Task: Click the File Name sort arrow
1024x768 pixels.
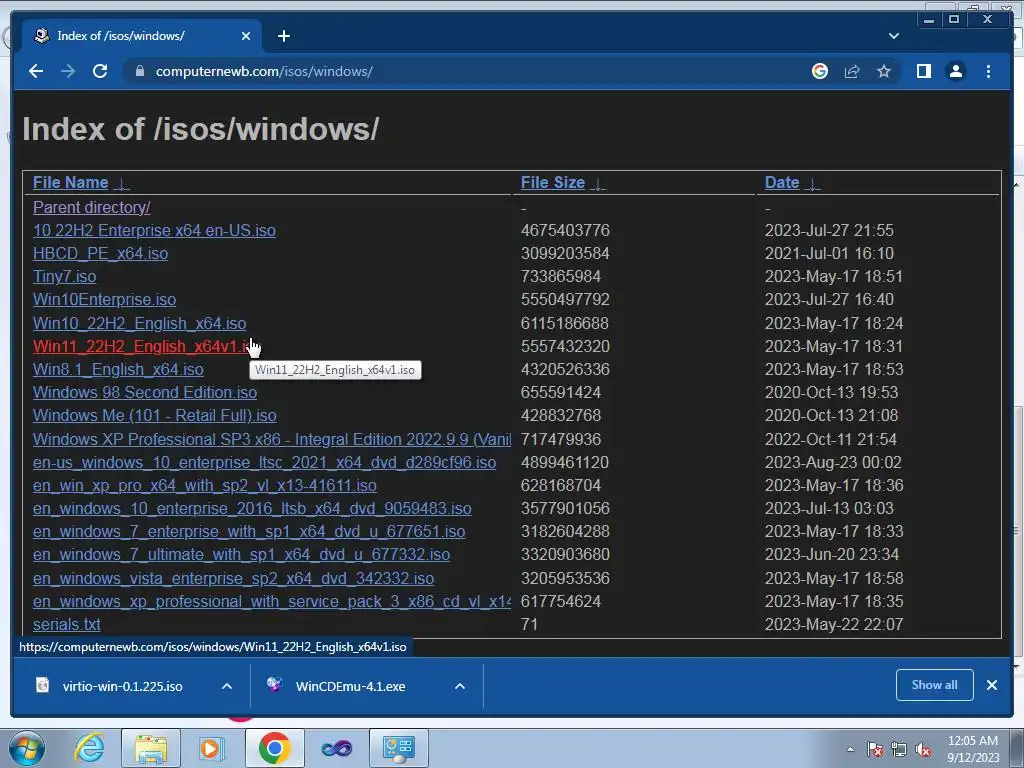Action: 121,184
